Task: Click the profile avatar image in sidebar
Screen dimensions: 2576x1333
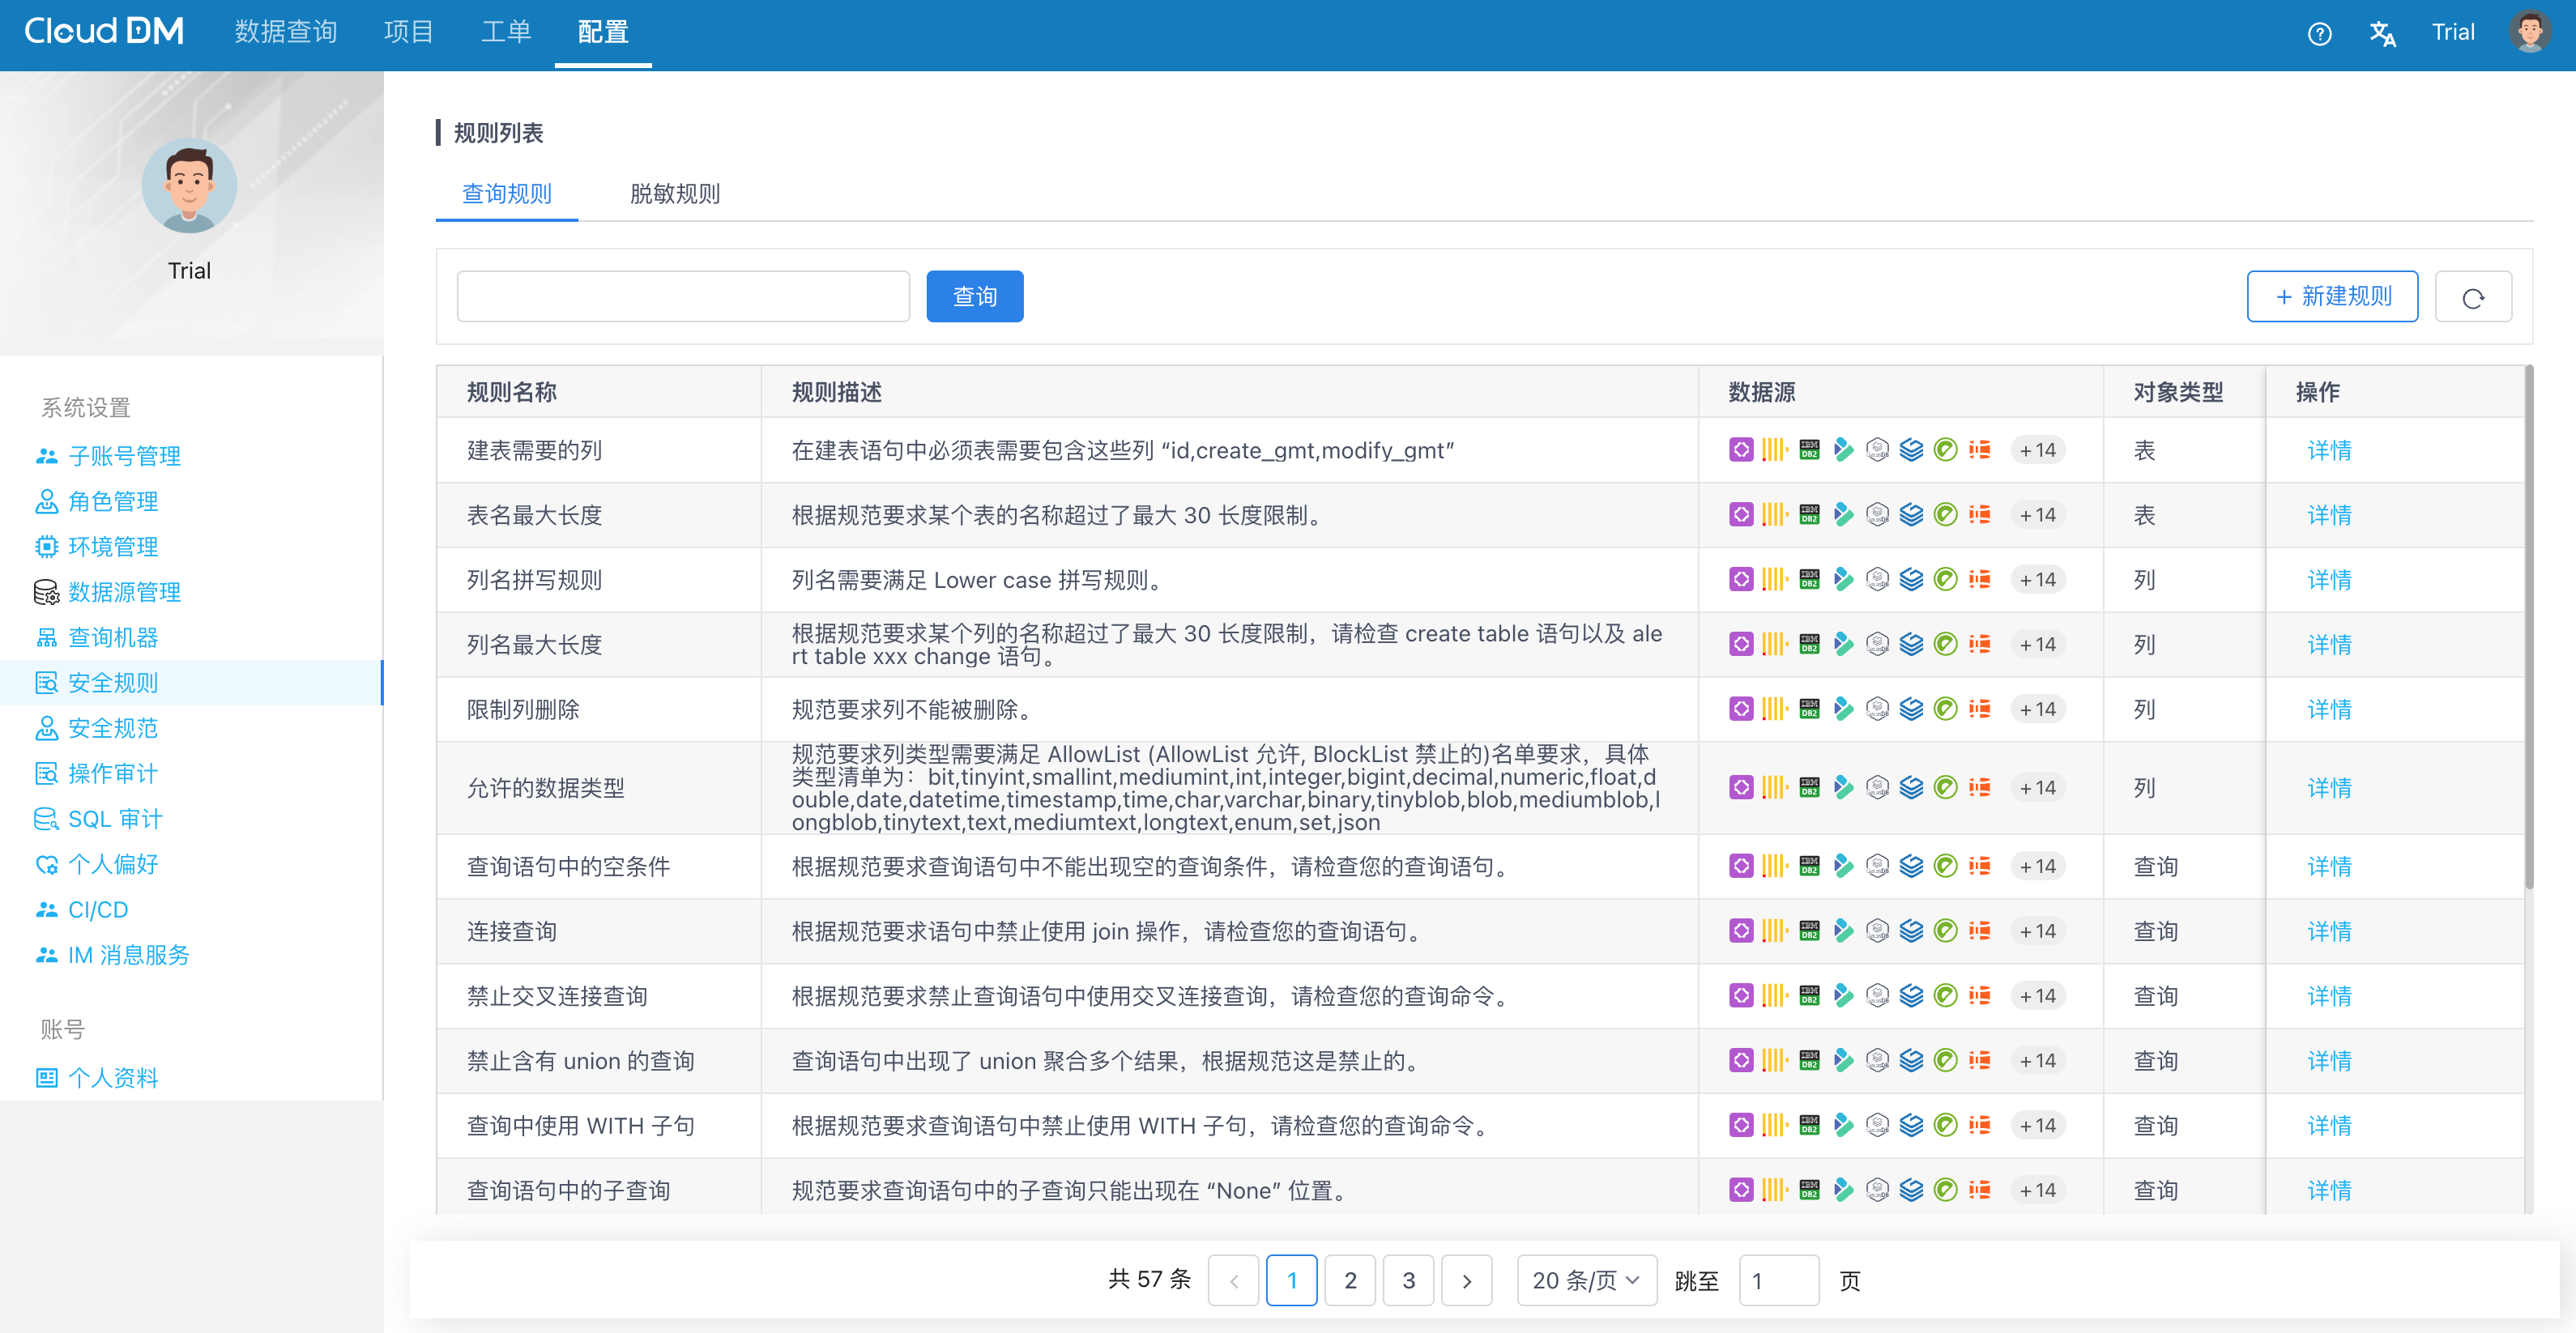Action: click(189, 186)
